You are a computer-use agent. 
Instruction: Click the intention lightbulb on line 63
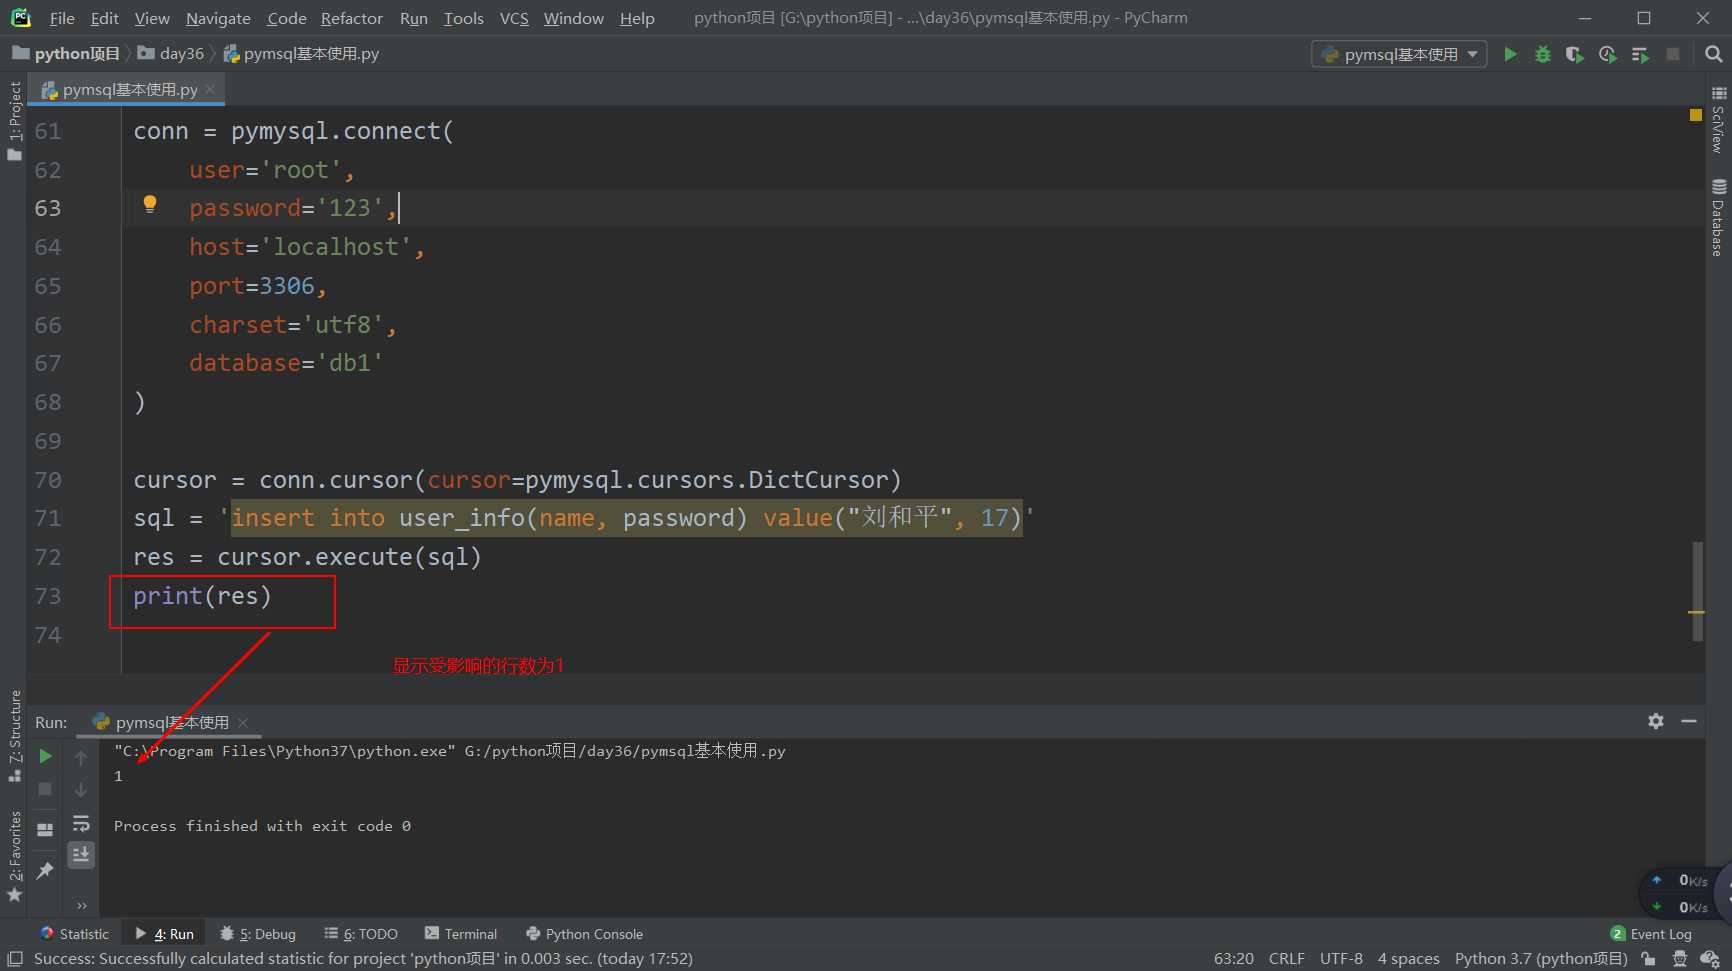[x=150, y=204]
